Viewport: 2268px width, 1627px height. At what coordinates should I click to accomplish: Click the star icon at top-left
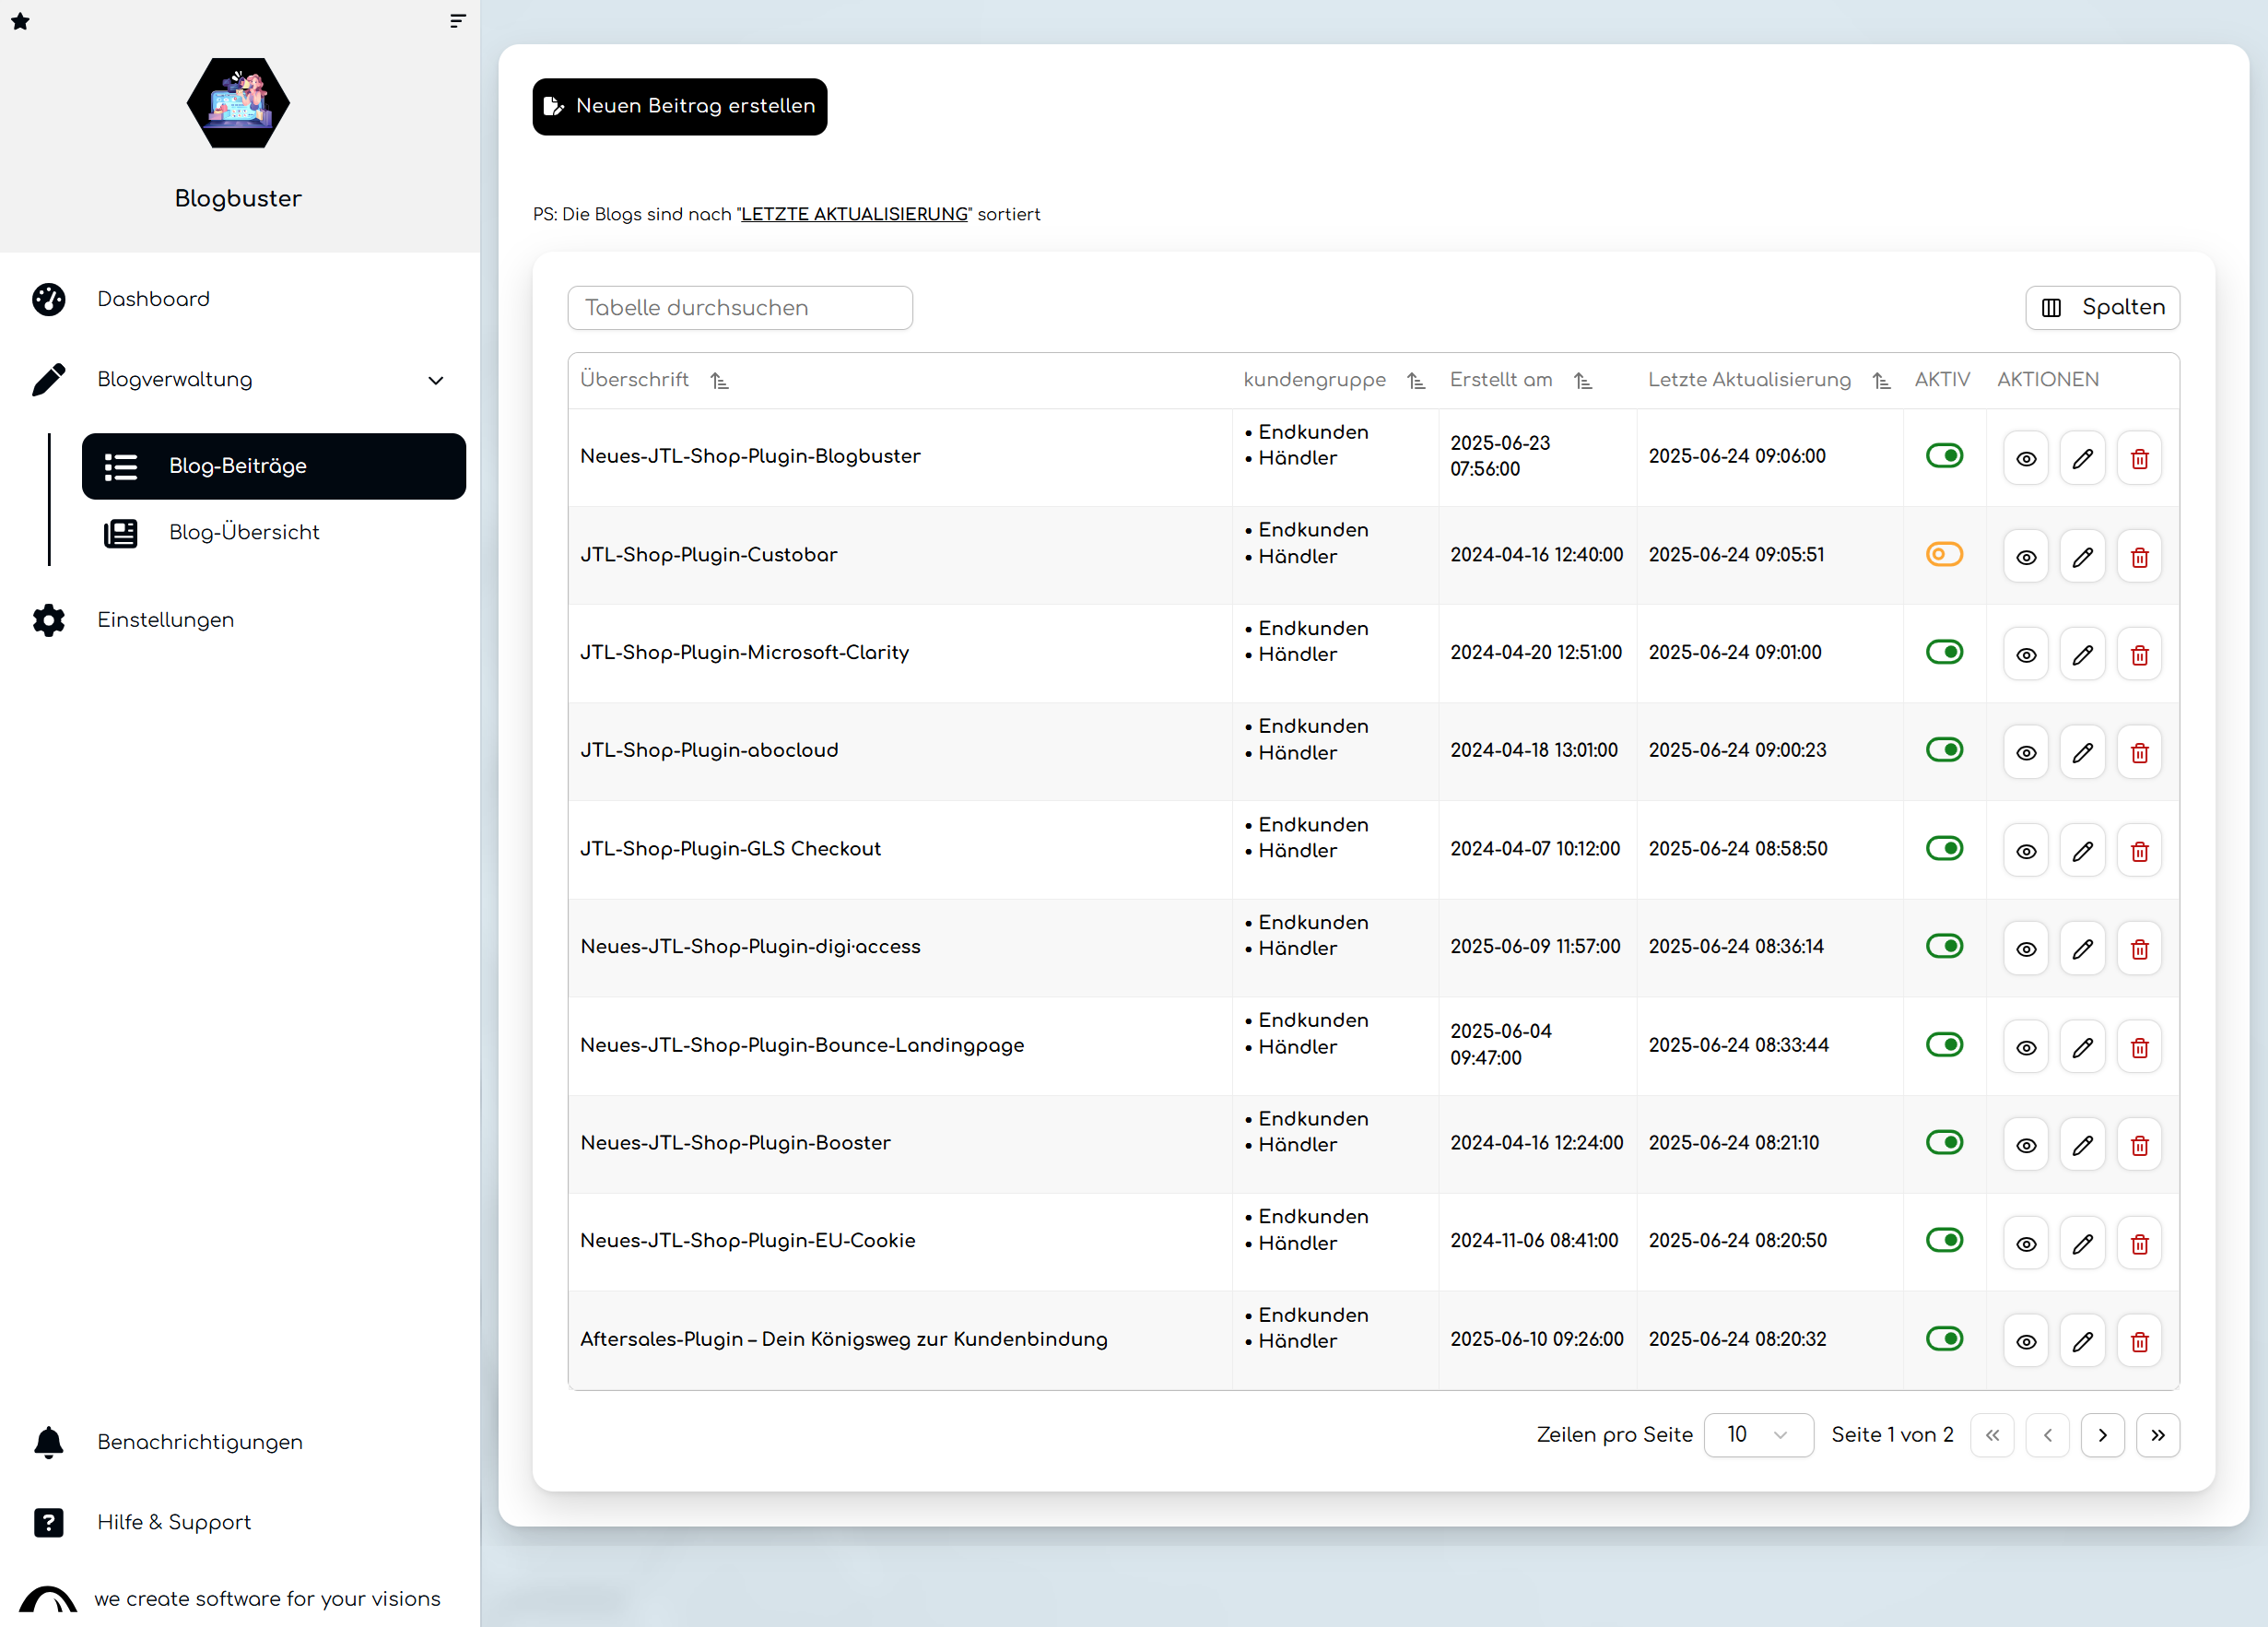pos(20,21)
